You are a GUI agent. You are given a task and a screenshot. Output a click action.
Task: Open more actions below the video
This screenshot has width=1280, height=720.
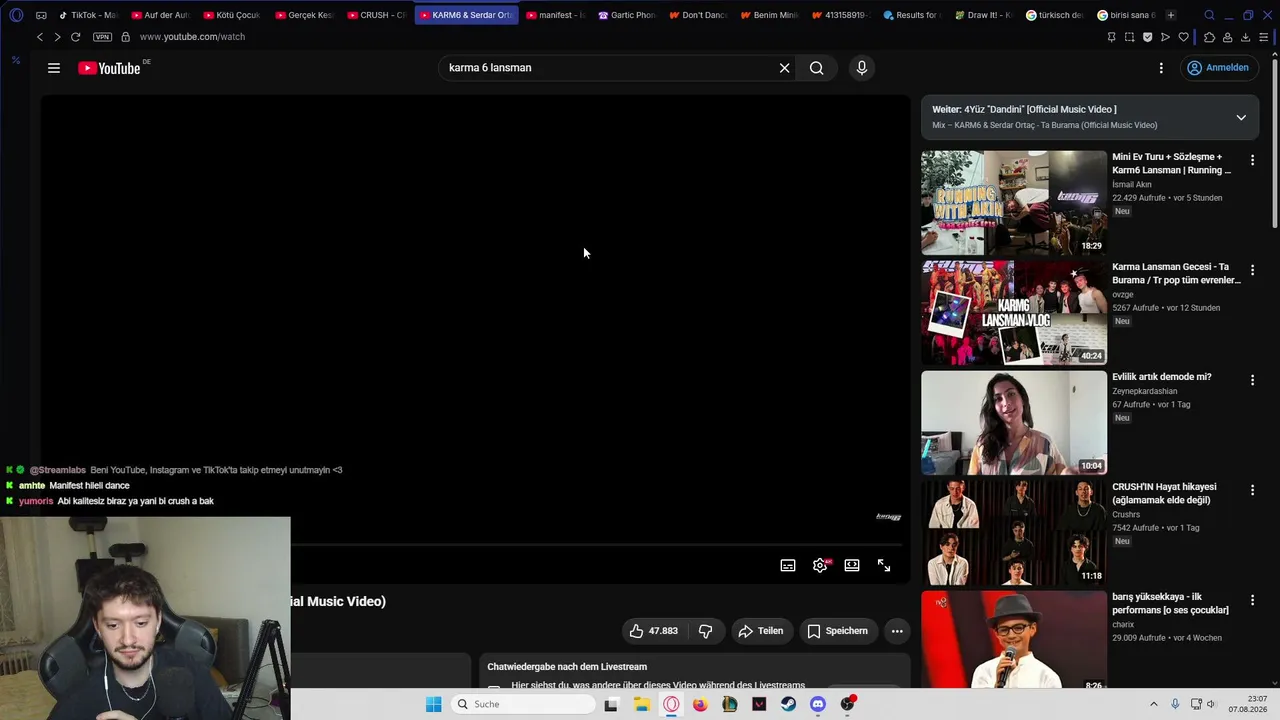pos(897,631)
